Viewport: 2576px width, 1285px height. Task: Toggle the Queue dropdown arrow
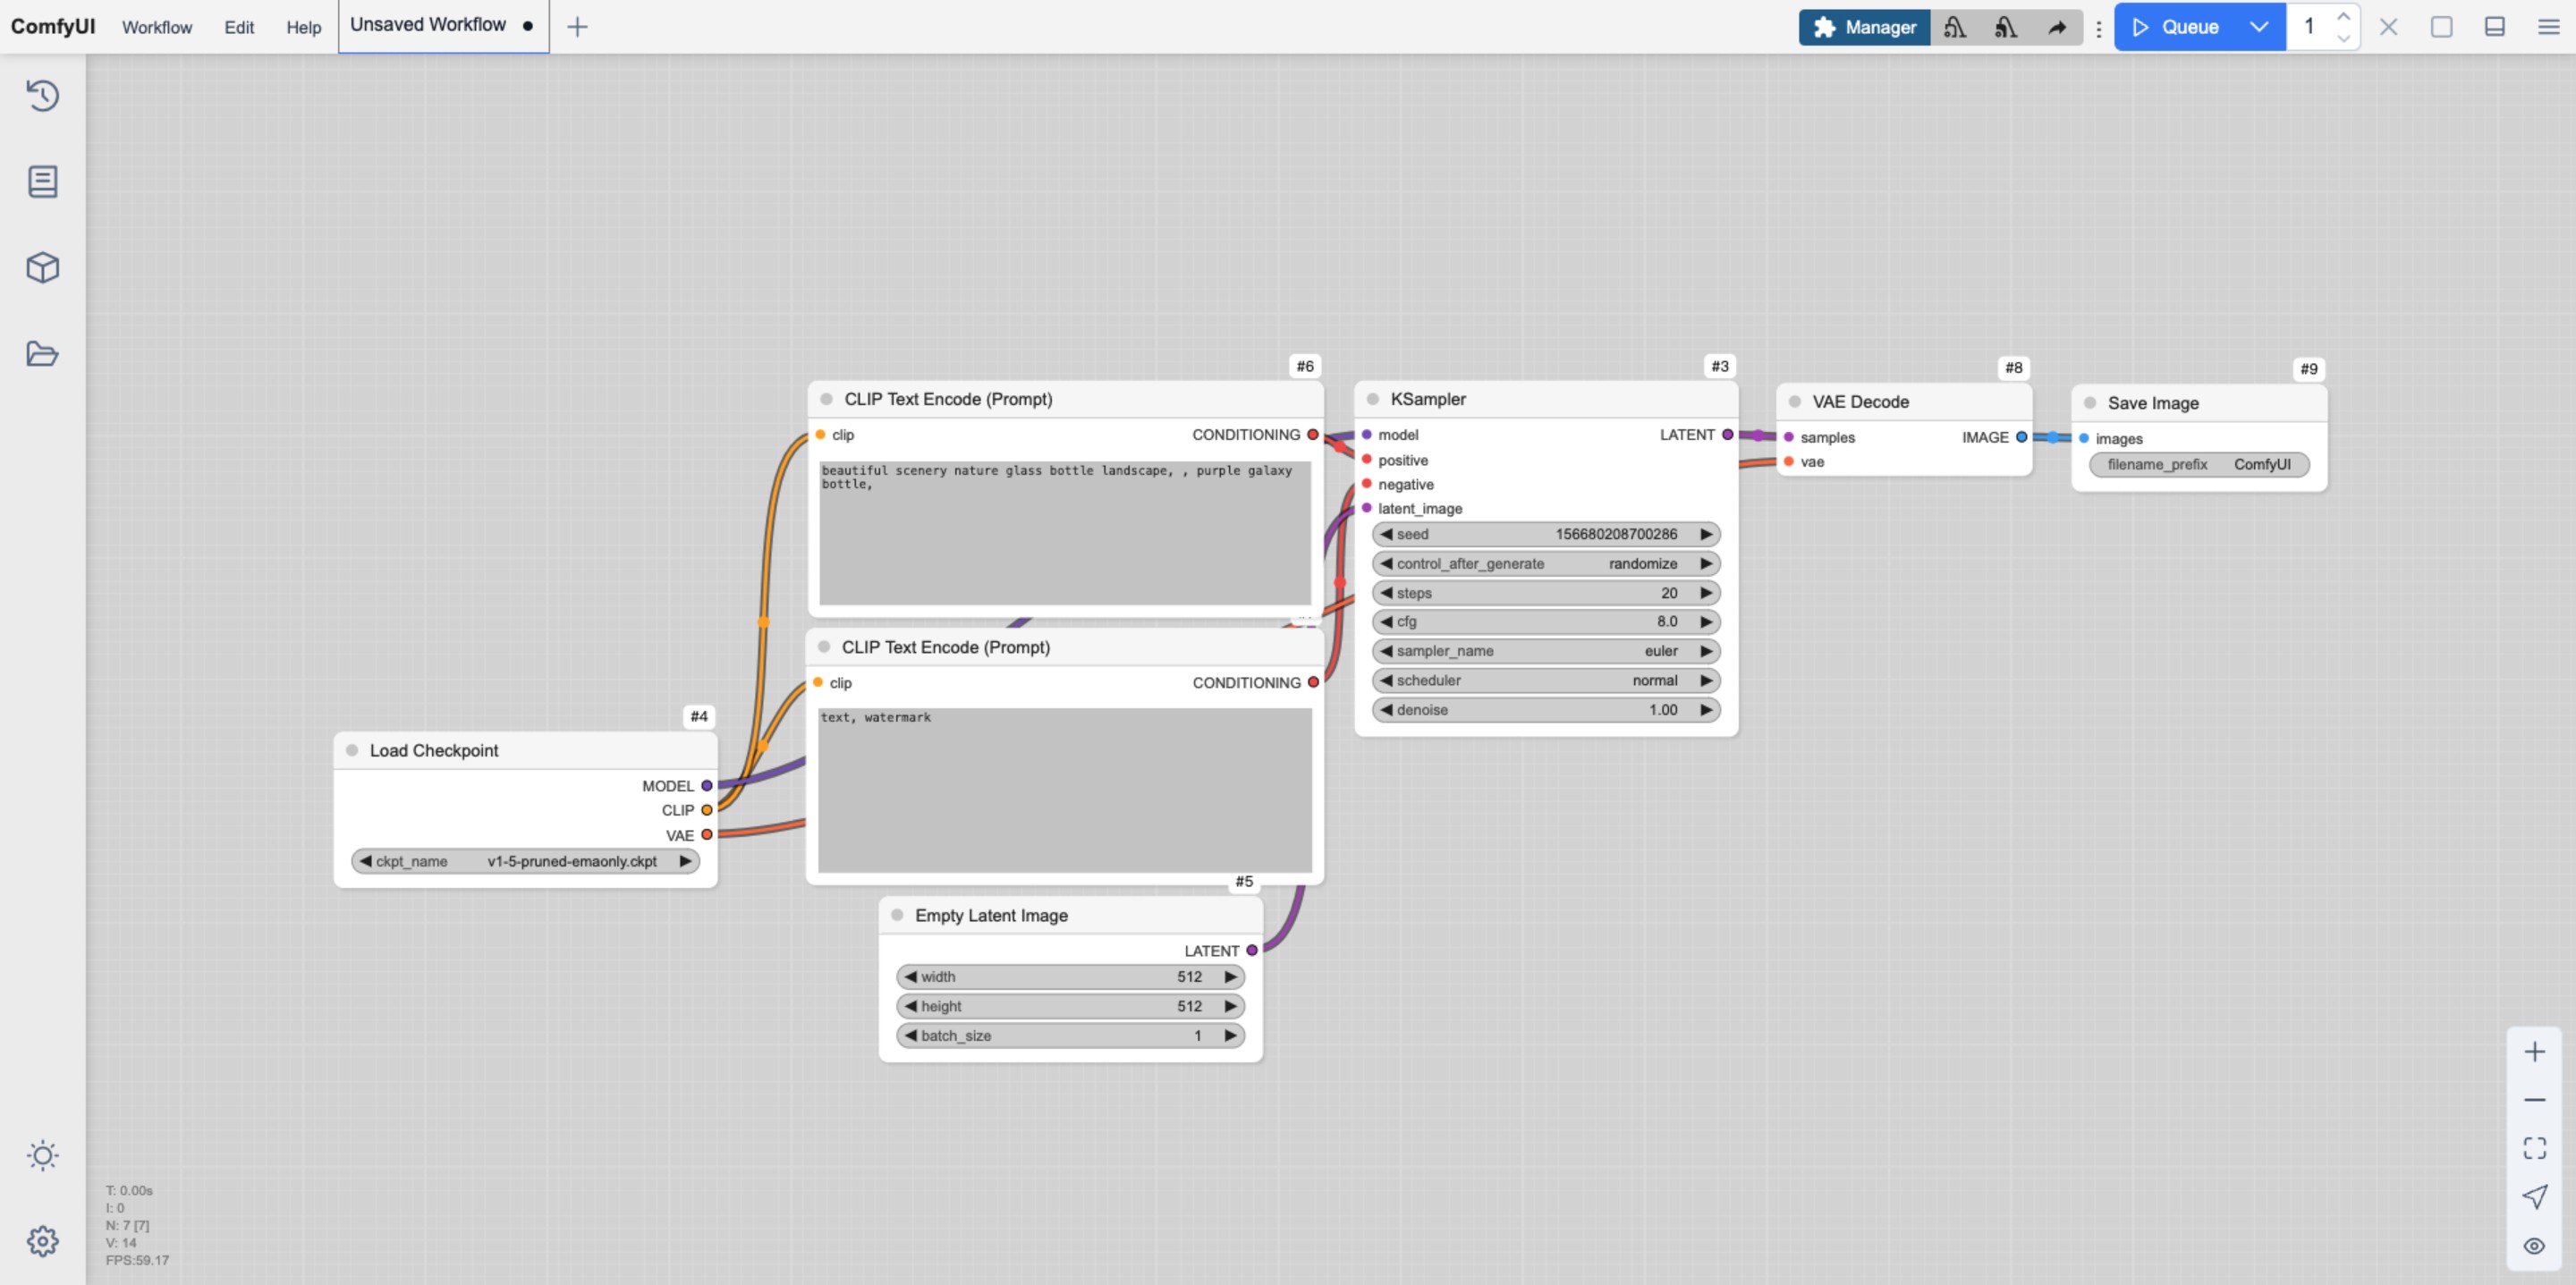[2259, 25]
